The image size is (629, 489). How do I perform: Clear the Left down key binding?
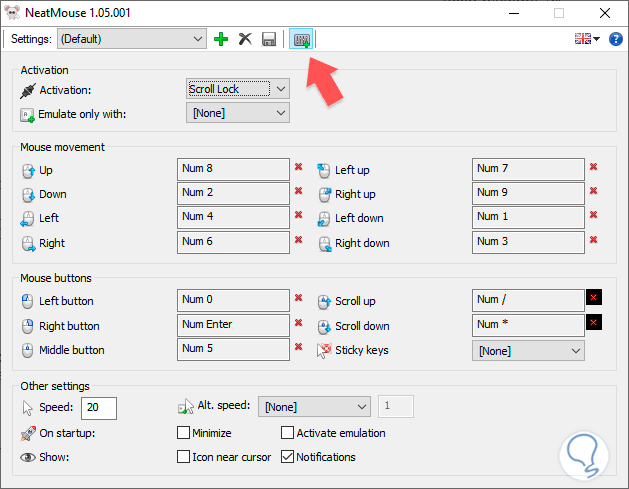coord(594,215)
